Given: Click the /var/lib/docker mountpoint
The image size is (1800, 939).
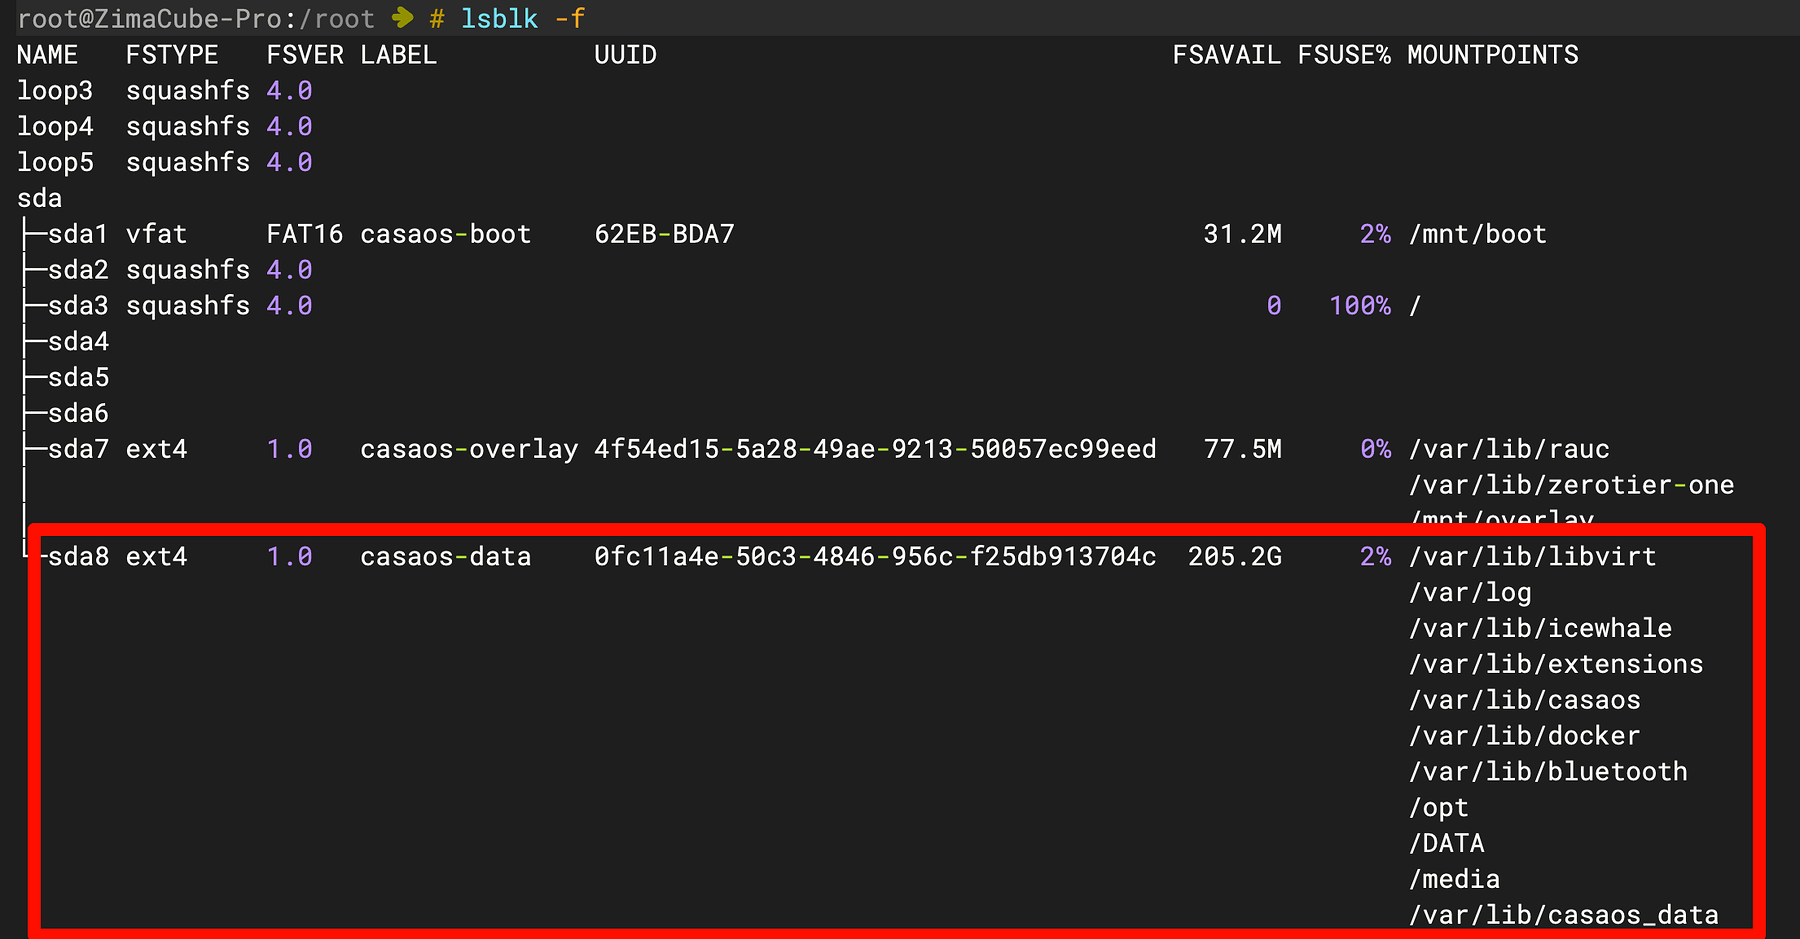Looking at the screenshot, I should pos(1524,736).
